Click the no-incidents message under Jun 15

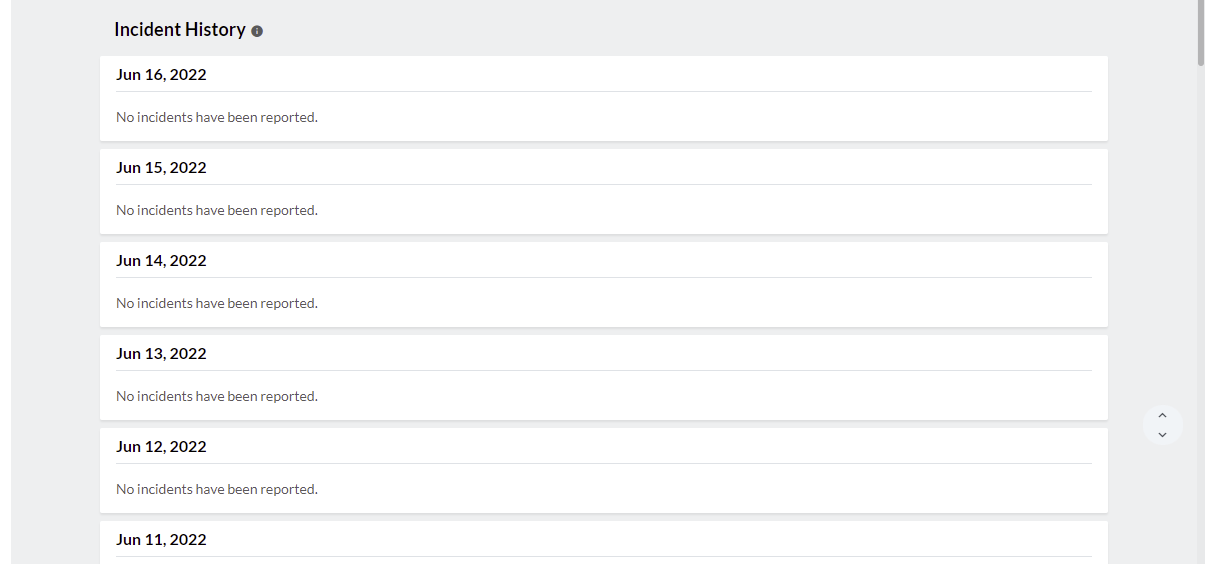pos(217,211)
